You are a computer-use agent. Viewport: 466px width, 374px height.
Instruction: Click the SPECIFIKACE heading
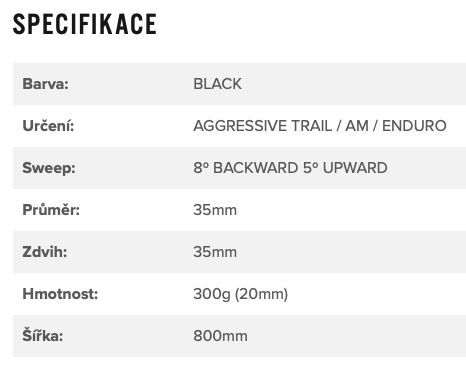point(85,24)
